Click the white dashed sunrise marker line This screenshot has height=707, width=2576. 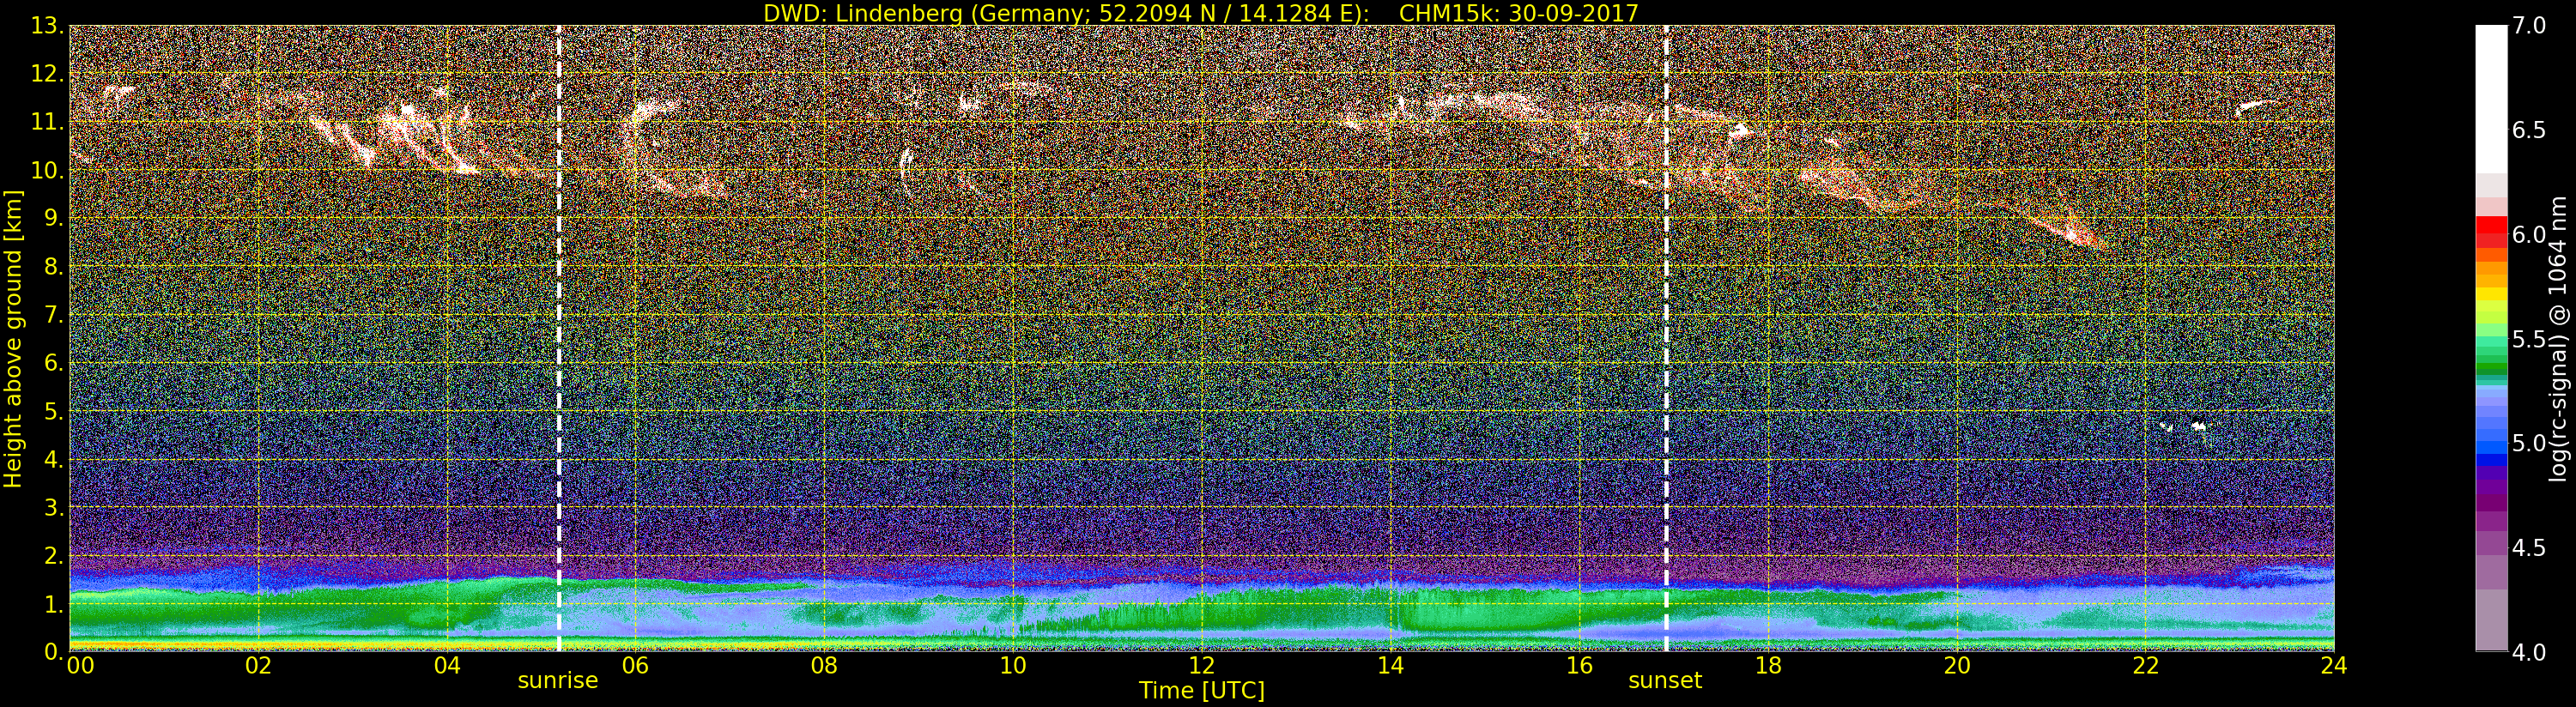(x=558, y=338)
